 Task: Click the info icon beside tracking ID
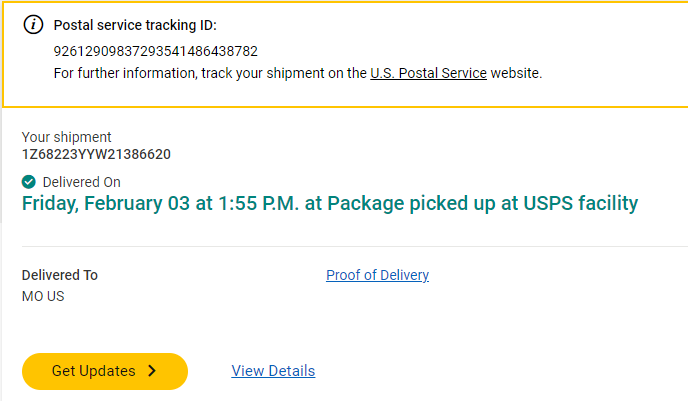(x=34, y=25)
